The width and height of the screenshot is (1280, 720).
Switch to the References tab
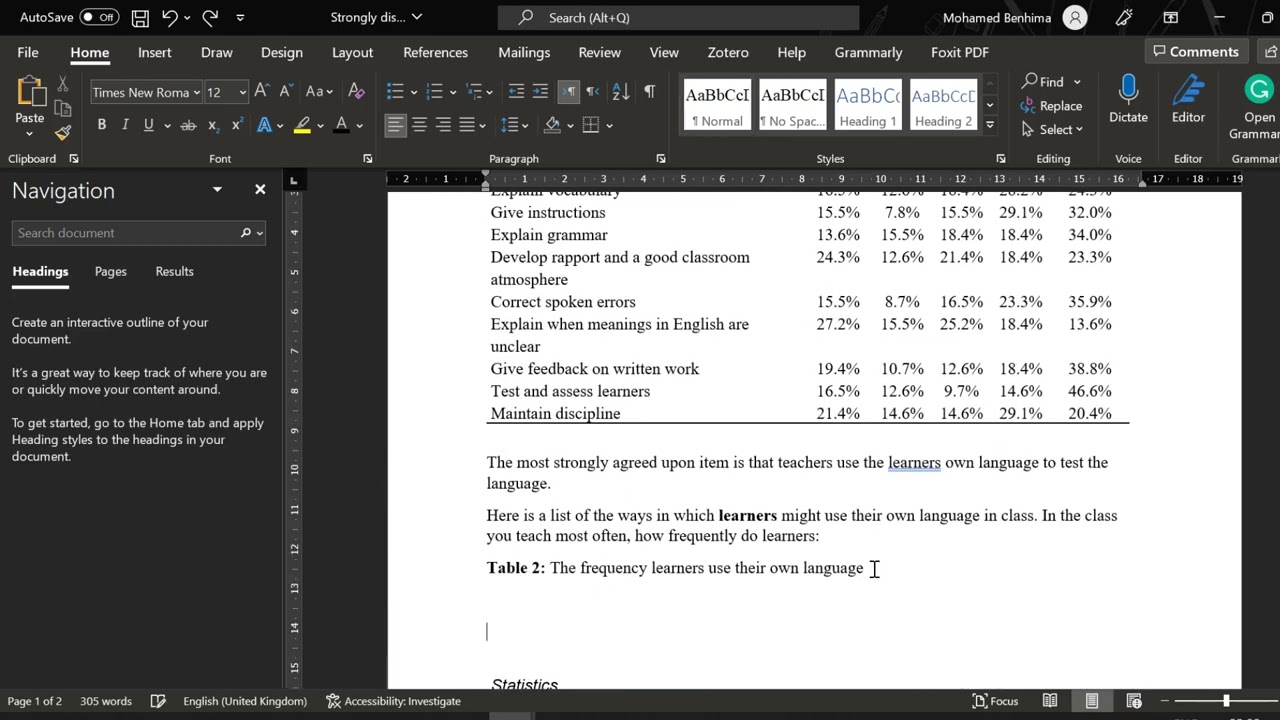coord(435,52)
